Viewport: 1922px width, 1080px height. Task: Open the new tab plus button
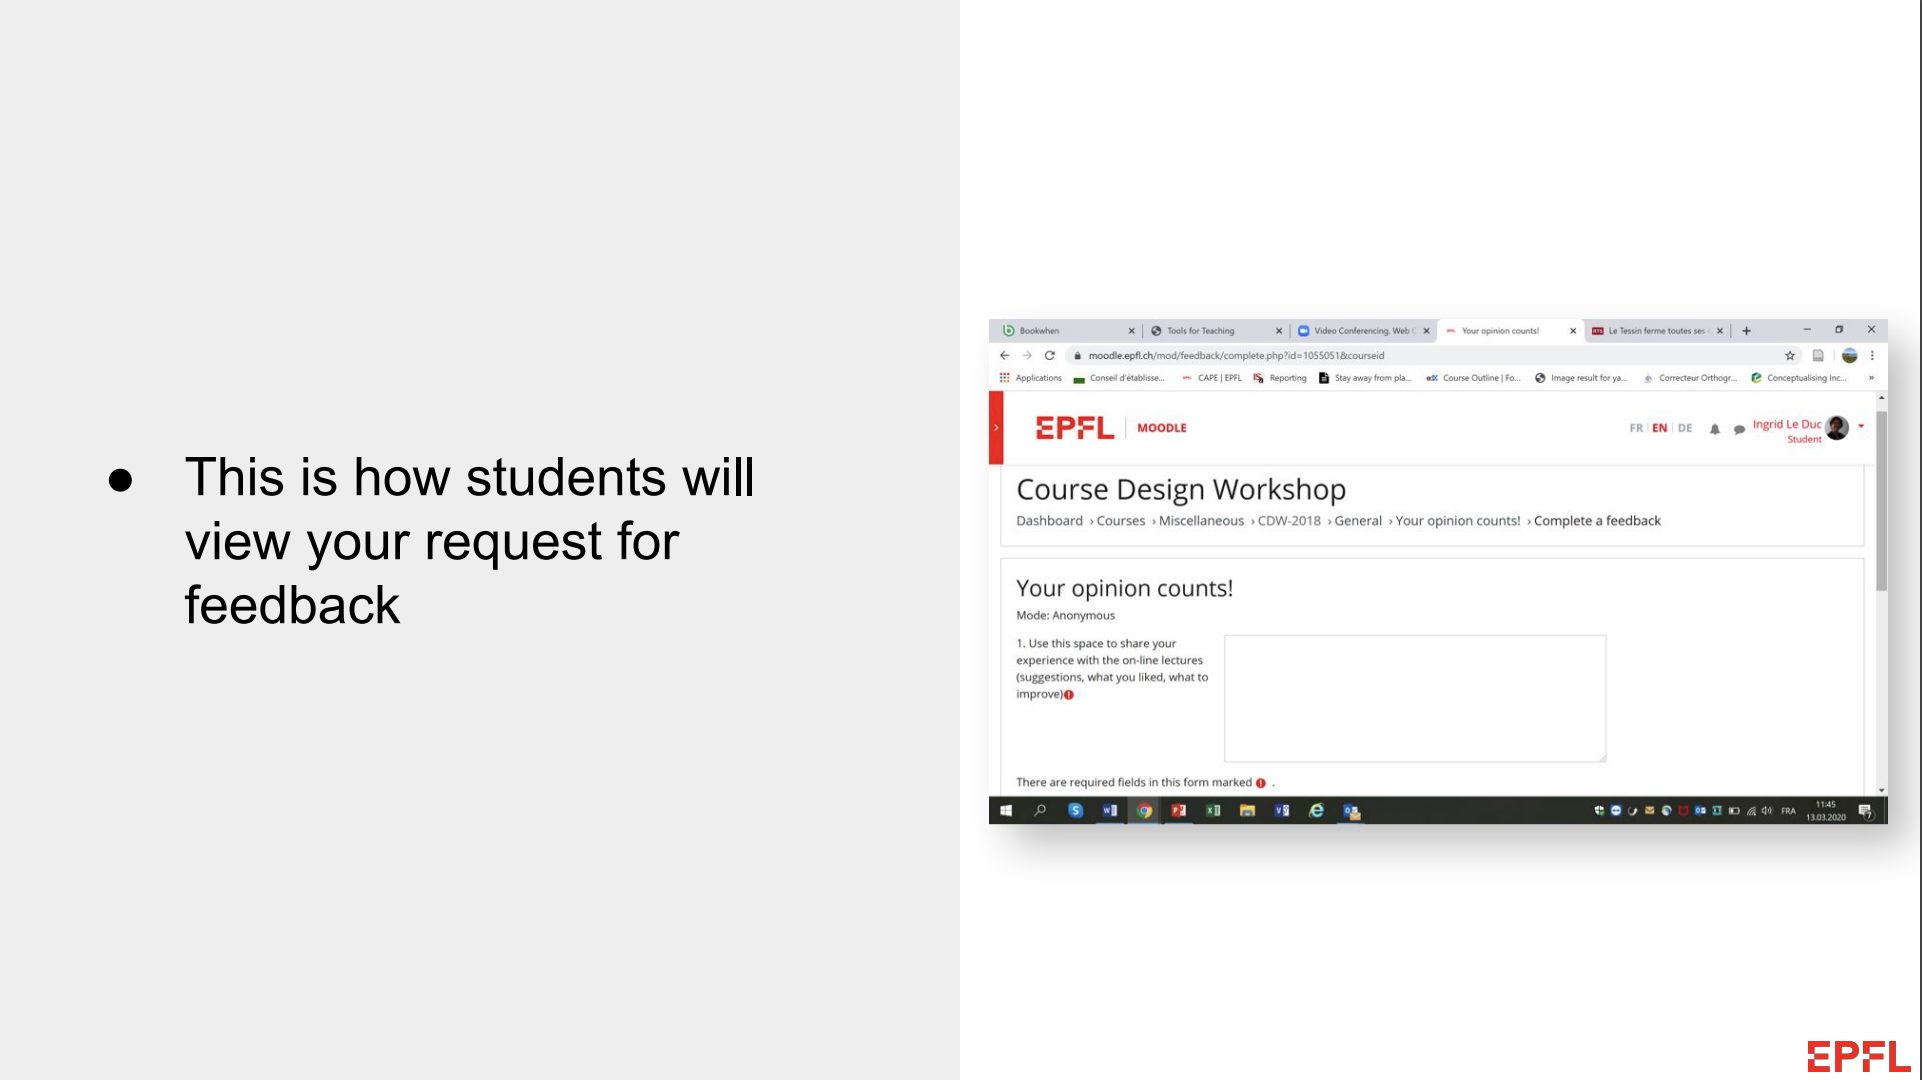(1746, 331)
